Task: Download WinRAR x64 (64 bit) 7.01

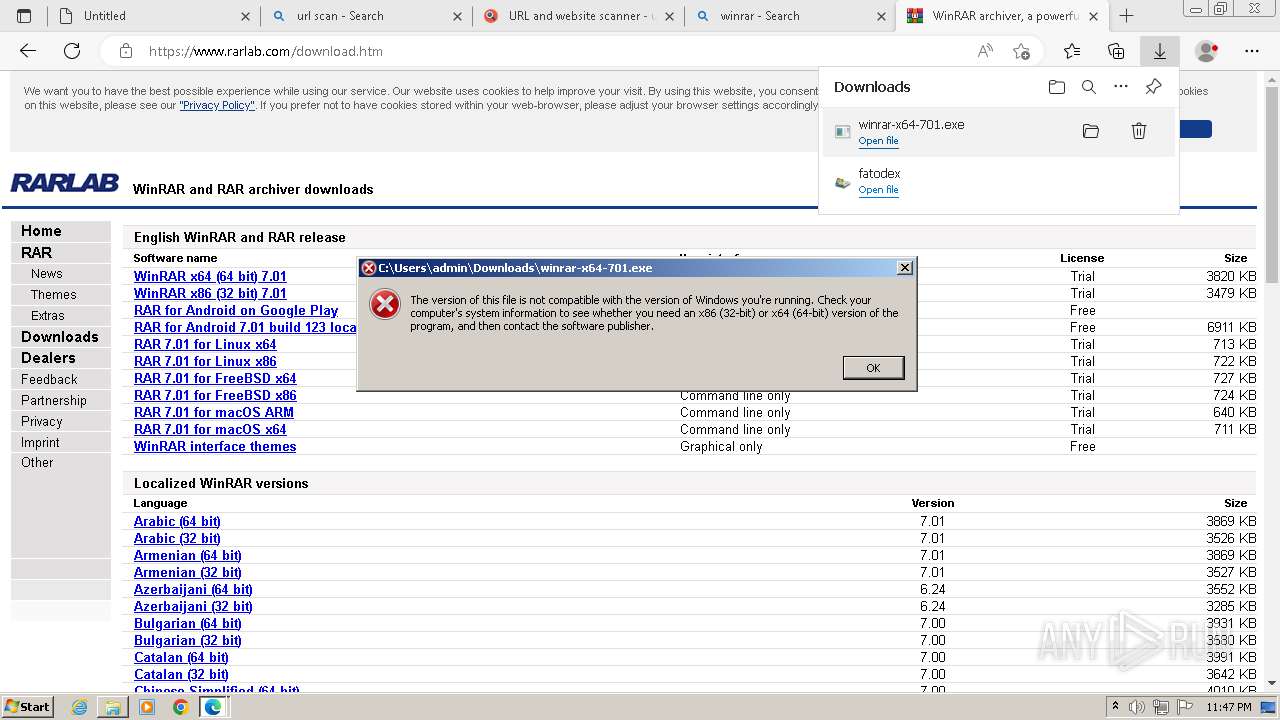Action: (x=210, y=277)
